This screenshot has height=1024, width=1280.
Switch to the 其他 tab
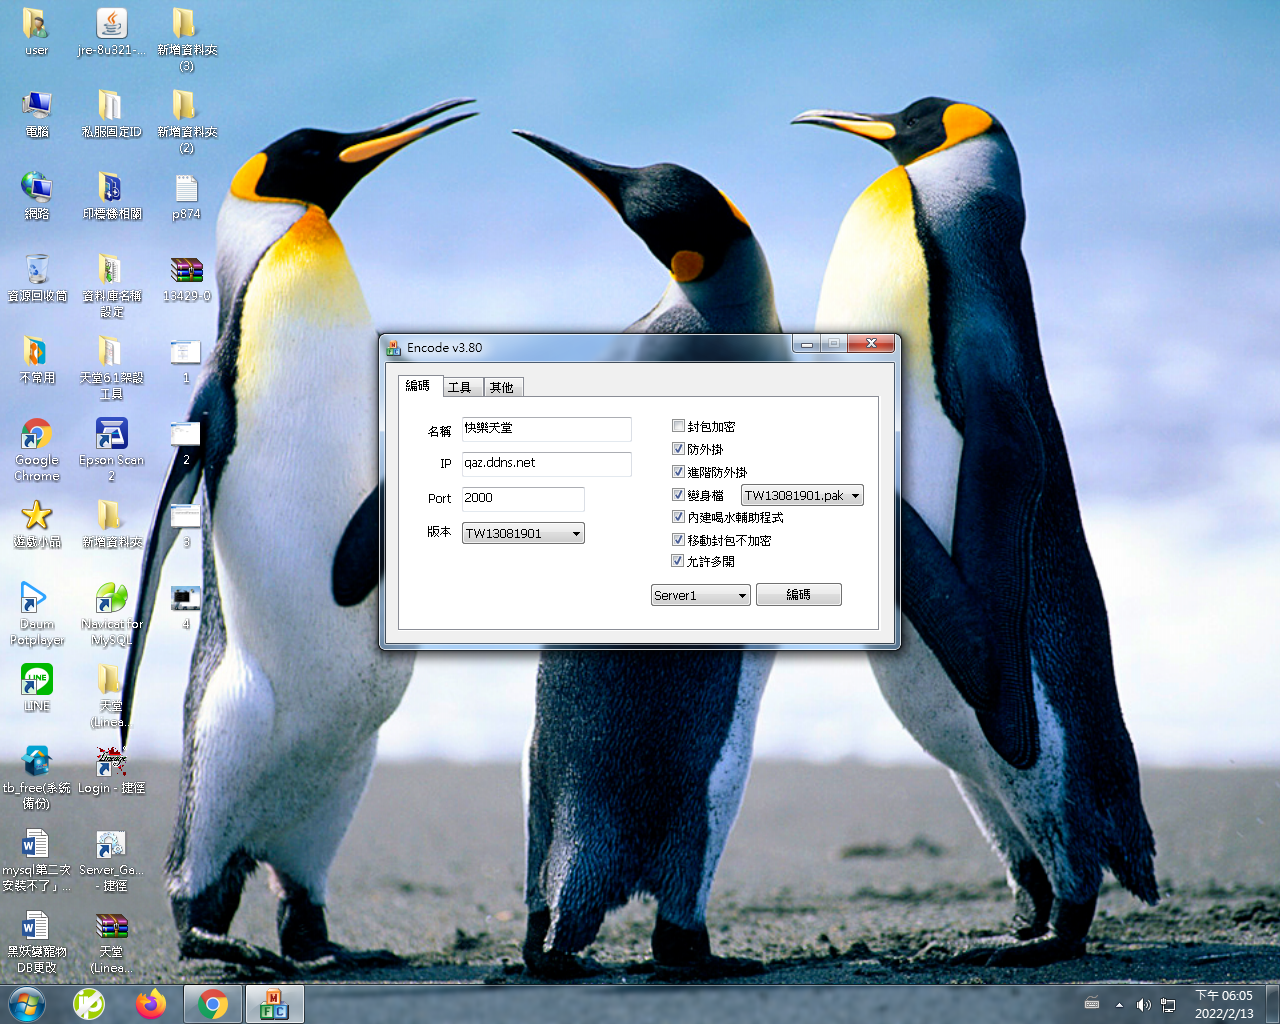502,387
